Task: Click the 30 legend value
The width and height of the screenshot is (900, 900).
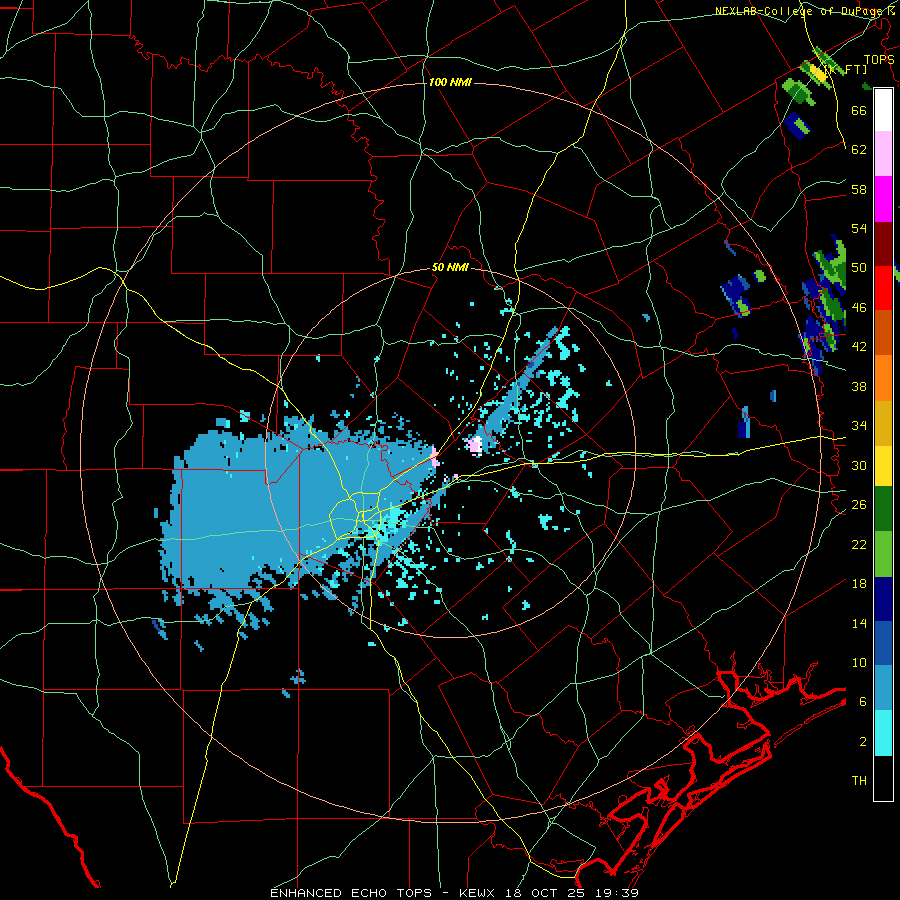Action: [x=859, y=465]
